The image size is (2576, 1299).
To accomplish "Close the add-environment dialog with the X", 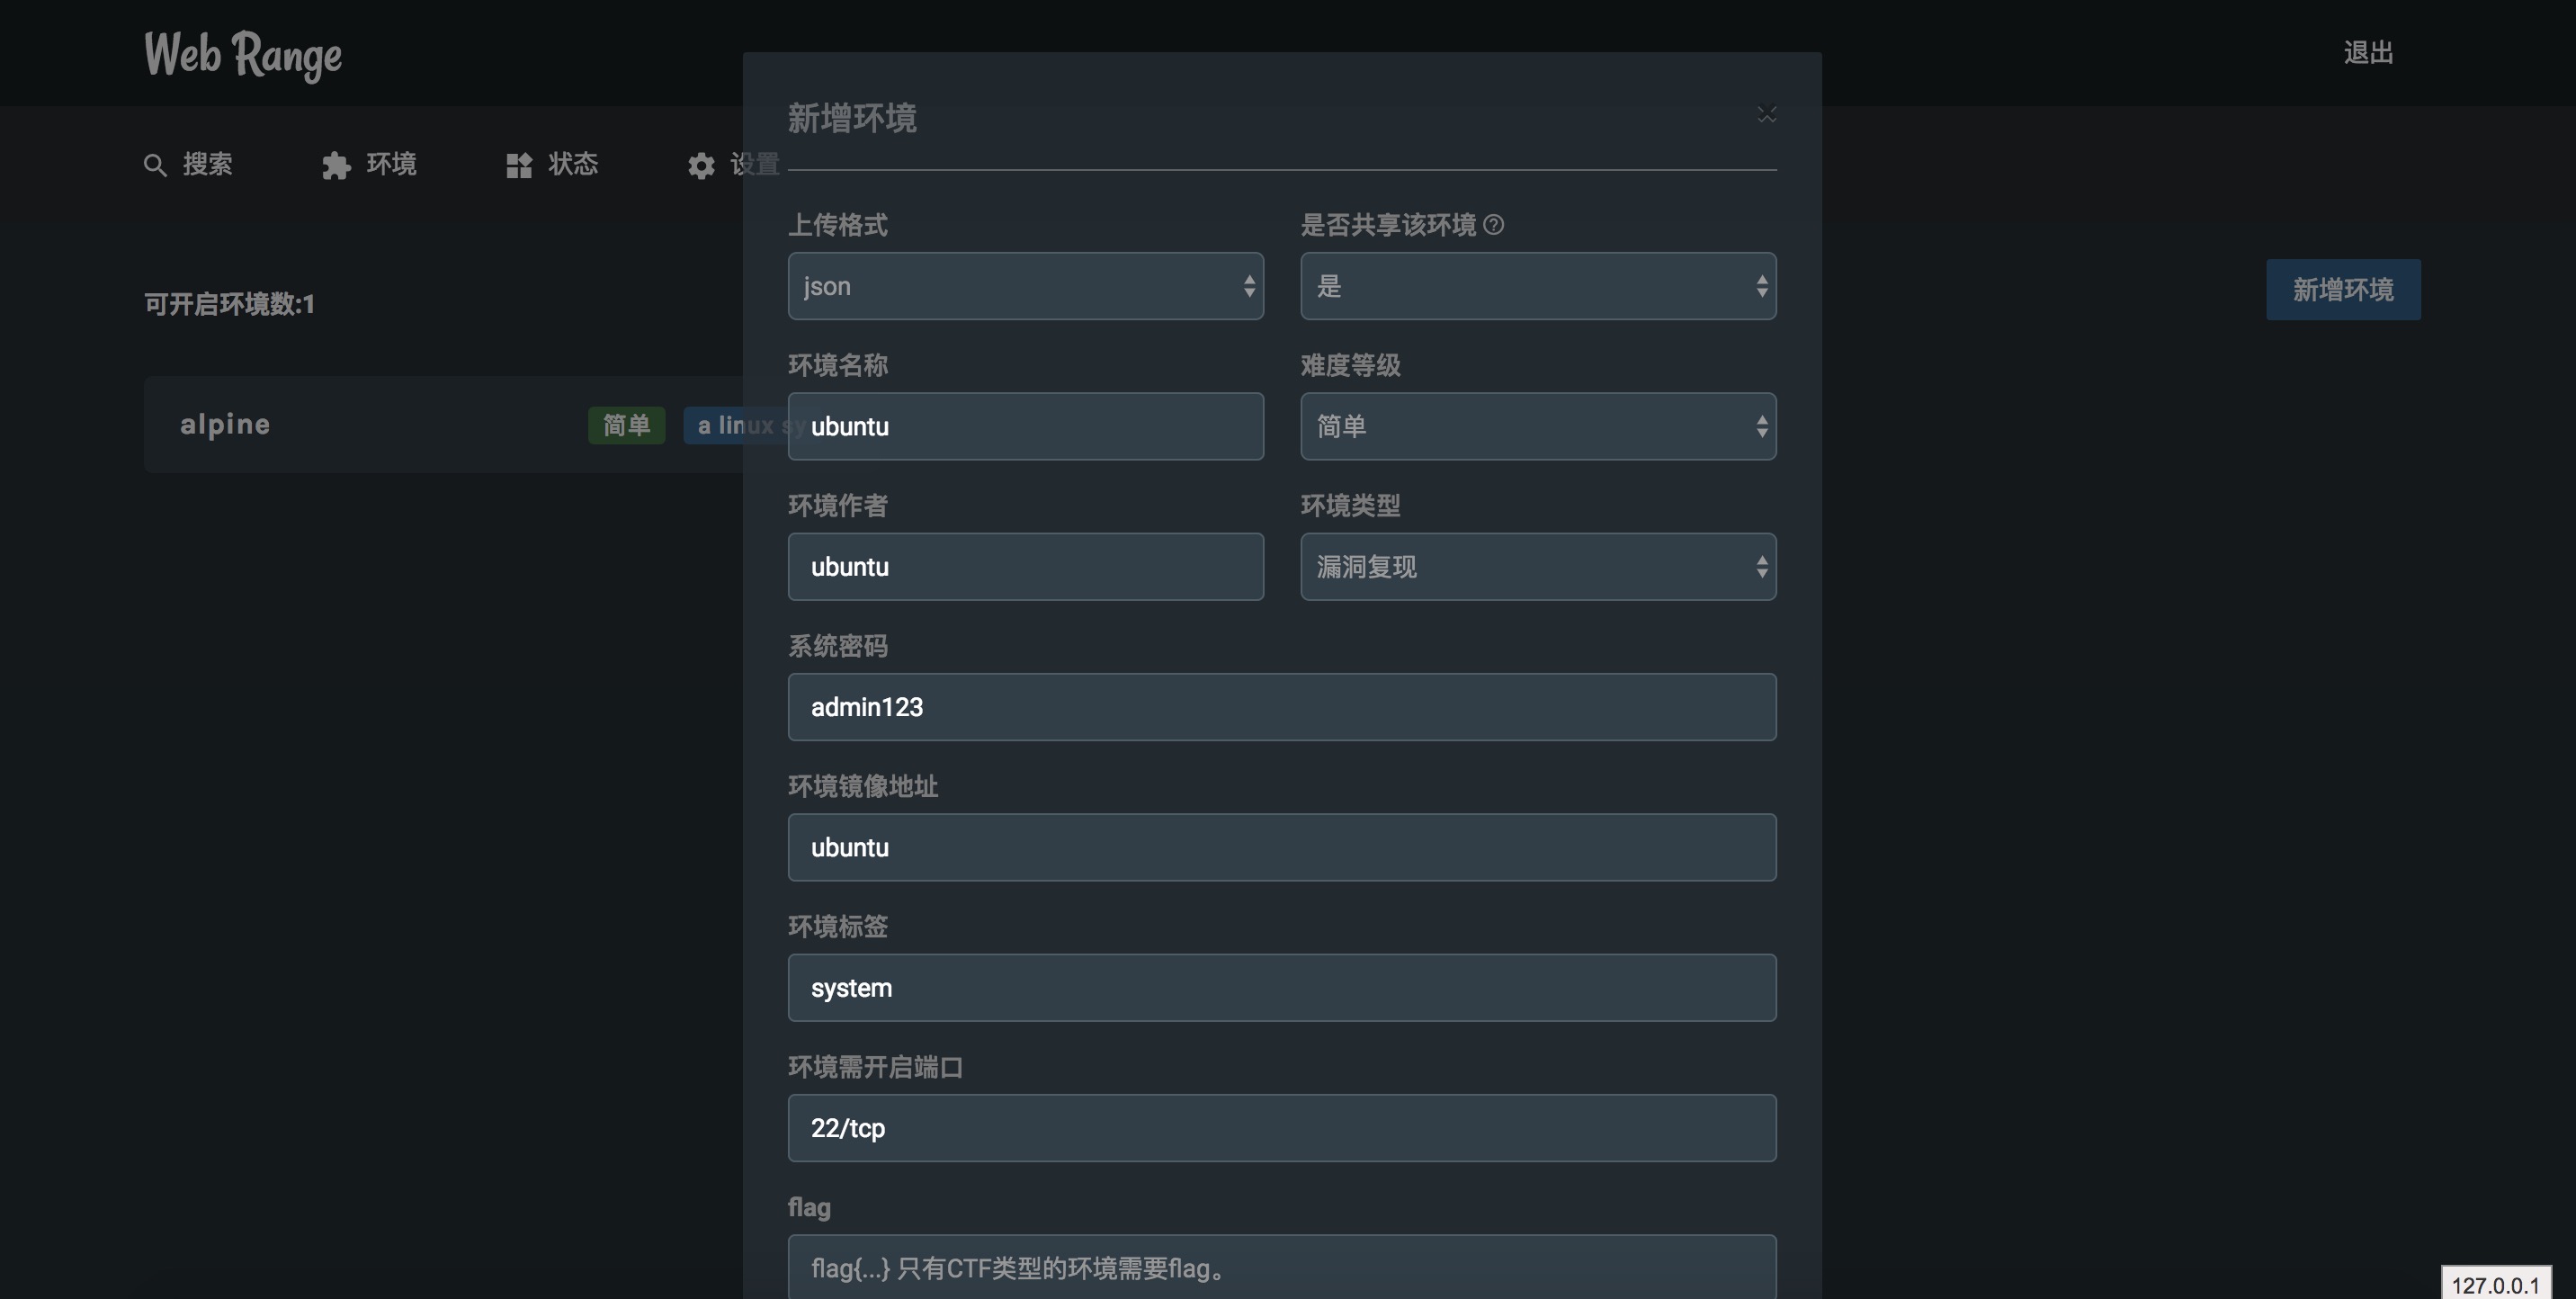I will (x=1766, y=115).
